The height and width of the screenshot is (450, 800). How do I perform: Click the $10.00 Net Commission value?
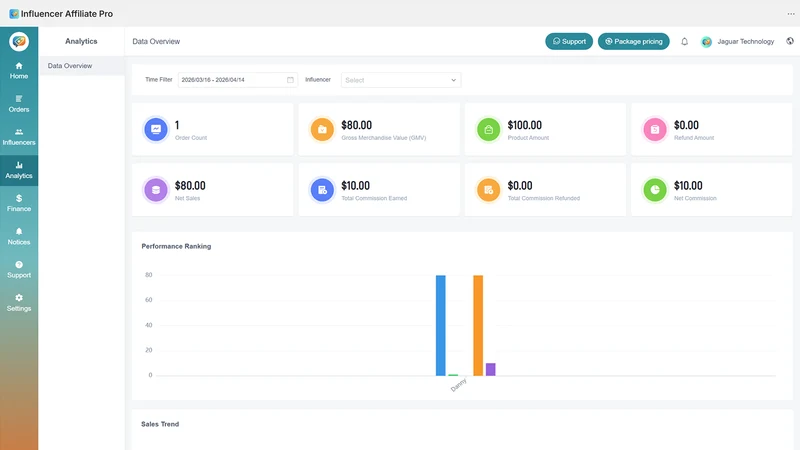pyautogui.click(x=688, y=186)
